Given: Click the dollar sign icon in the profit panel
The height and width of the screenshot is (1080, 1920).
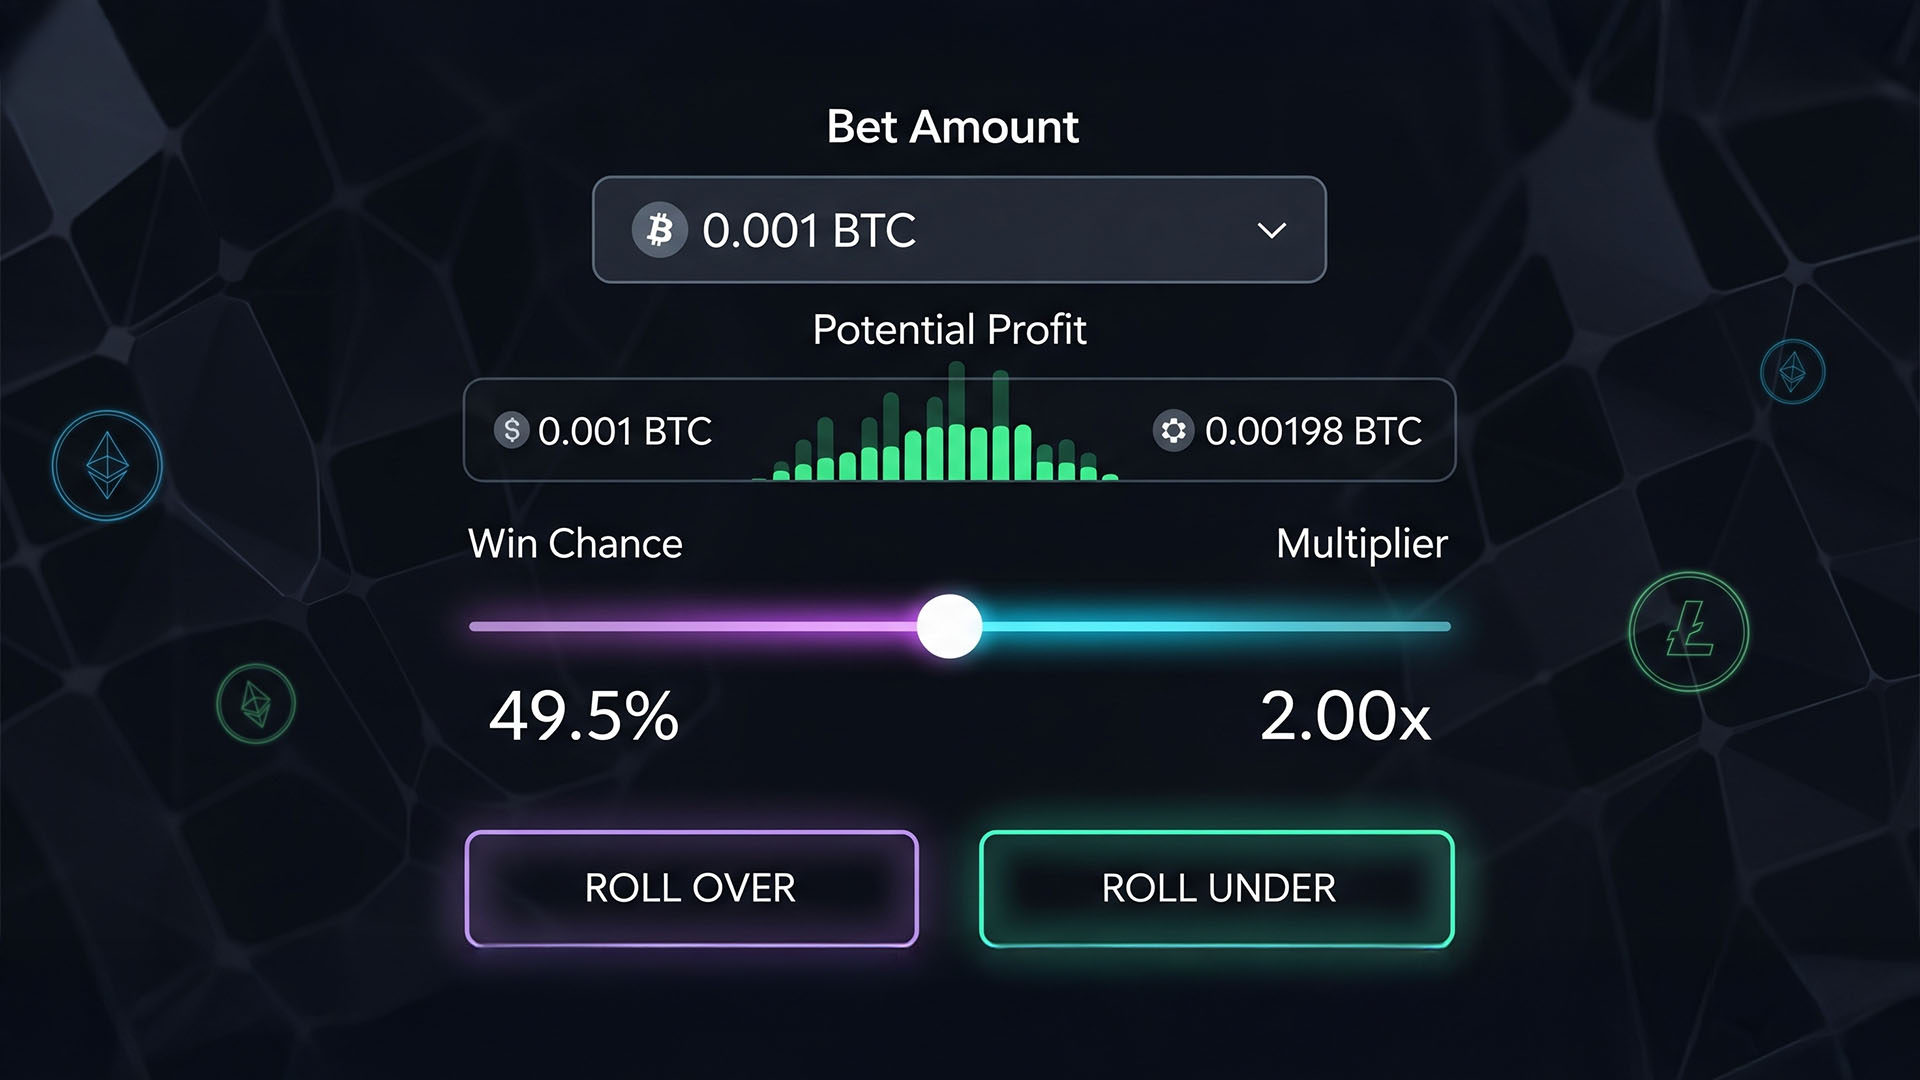Looking at the screenshot, I should click(x=511, y=430).
